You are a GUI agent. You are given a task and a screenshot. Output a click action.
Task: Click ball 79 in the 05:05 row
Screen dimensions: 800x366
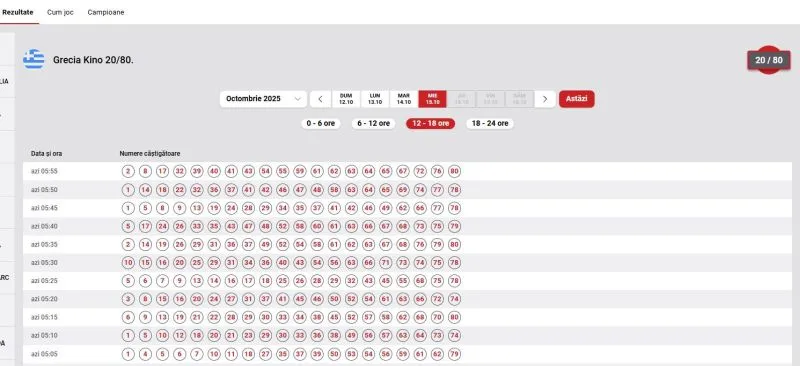coord(454,354)
